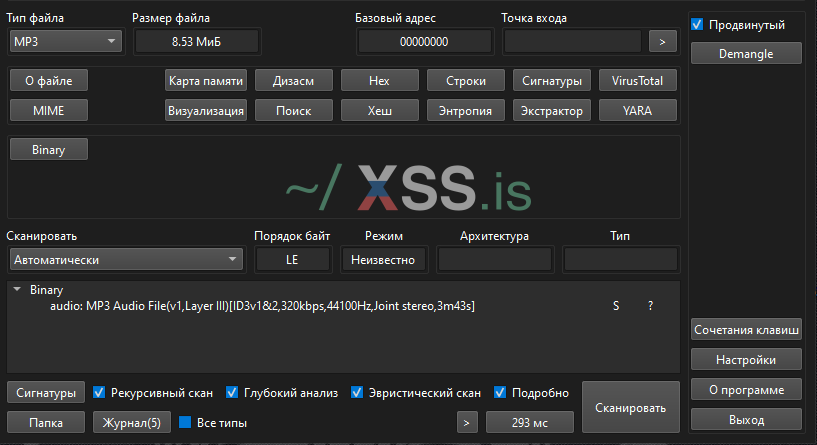
Task: Click the Выход exit button
Action: [x=746, y=420]
